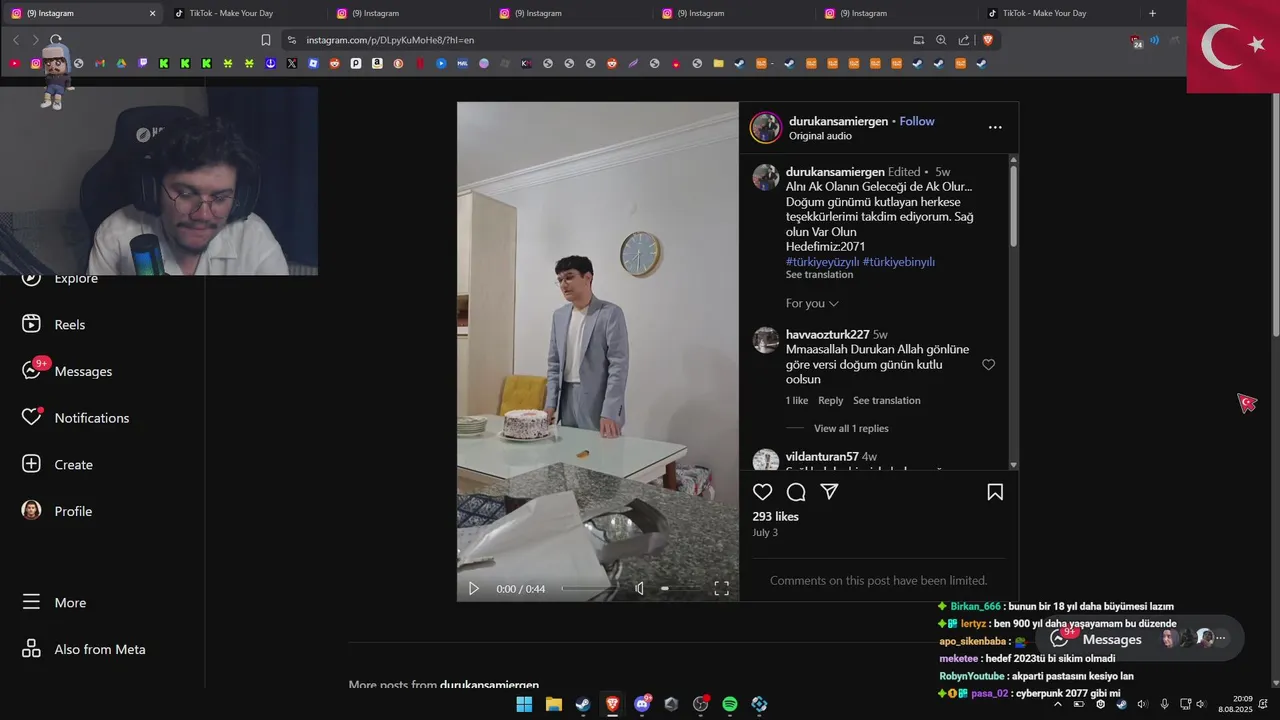Bookmark this page via the address bar icon
Image resolution: width=1280 pixels, height=720 pixels.
pyautogui.click(x=266, y=40)
